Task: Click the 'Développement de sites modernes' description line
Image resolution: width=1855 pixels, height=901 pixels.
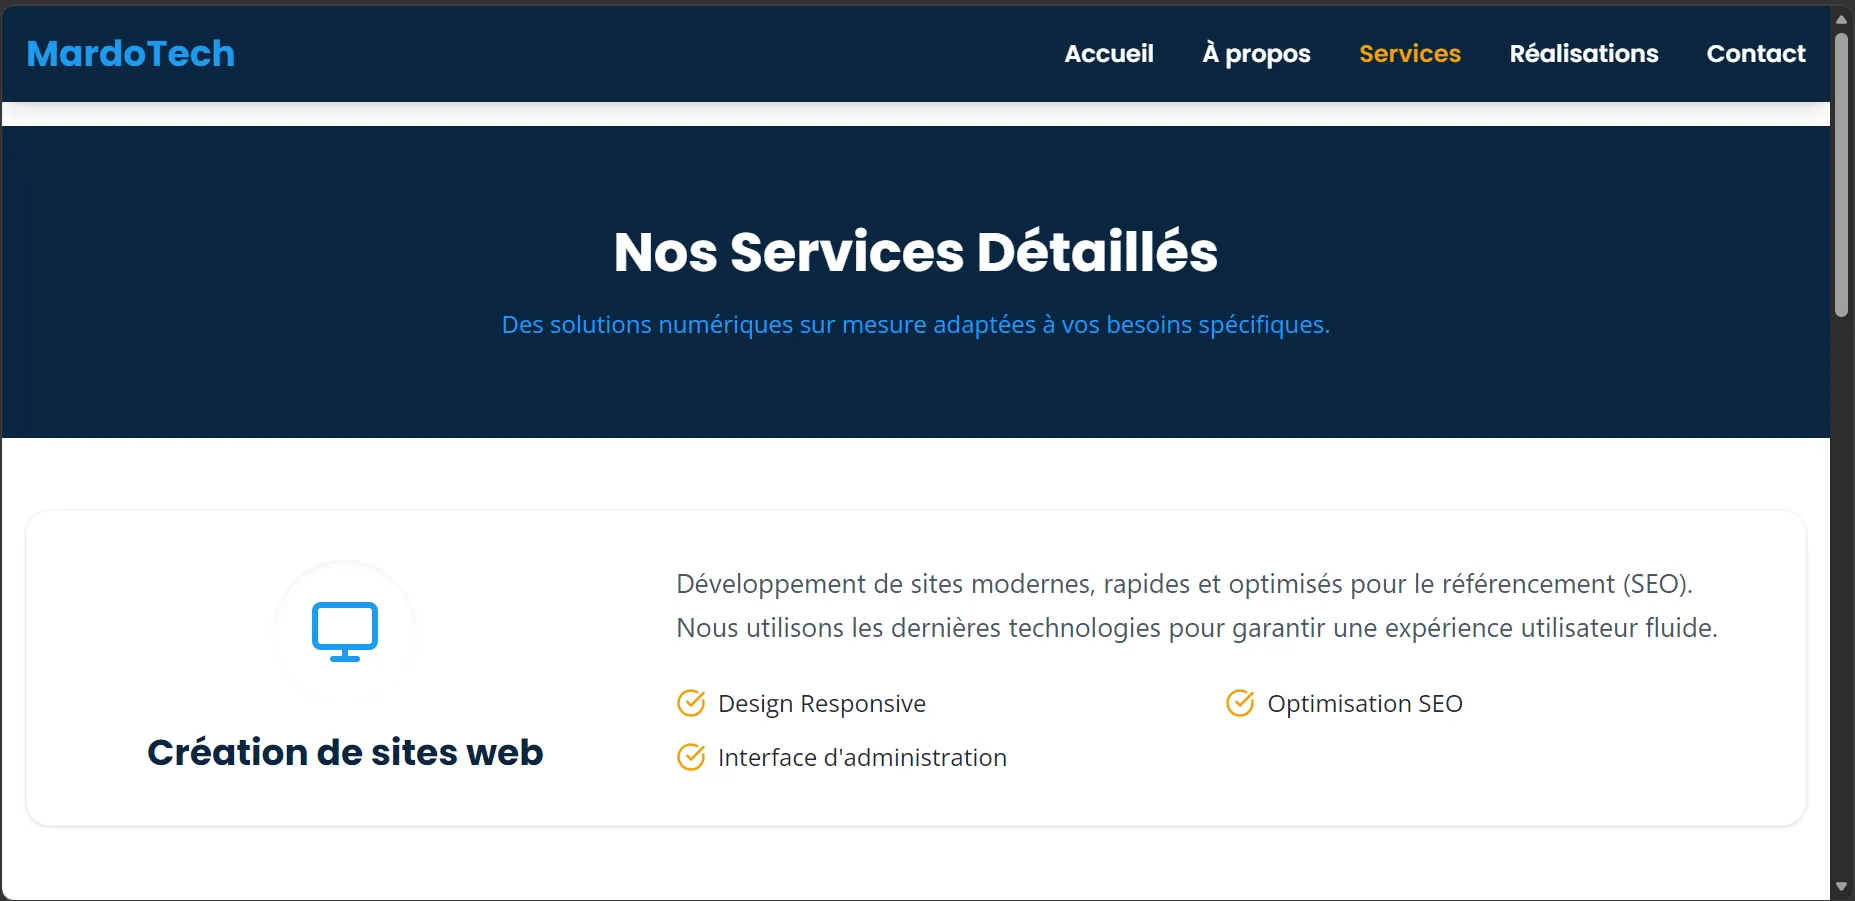Action: click(1185, 584)
